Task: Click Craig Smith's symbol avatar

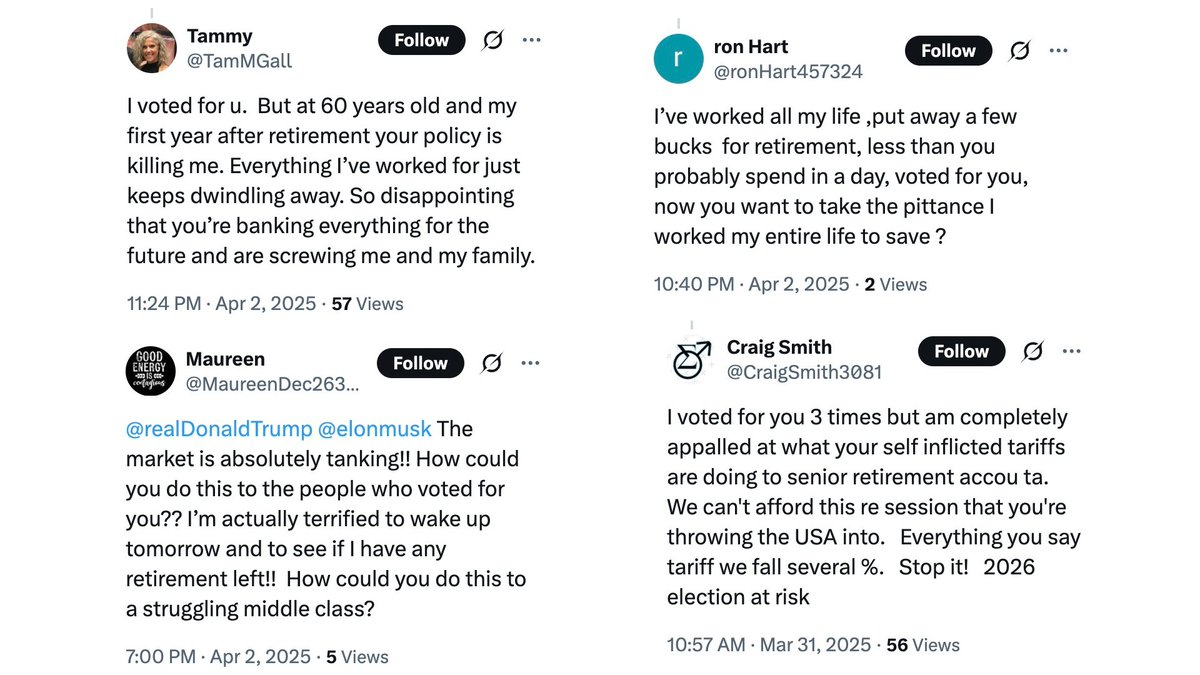Action: point(691,360)
